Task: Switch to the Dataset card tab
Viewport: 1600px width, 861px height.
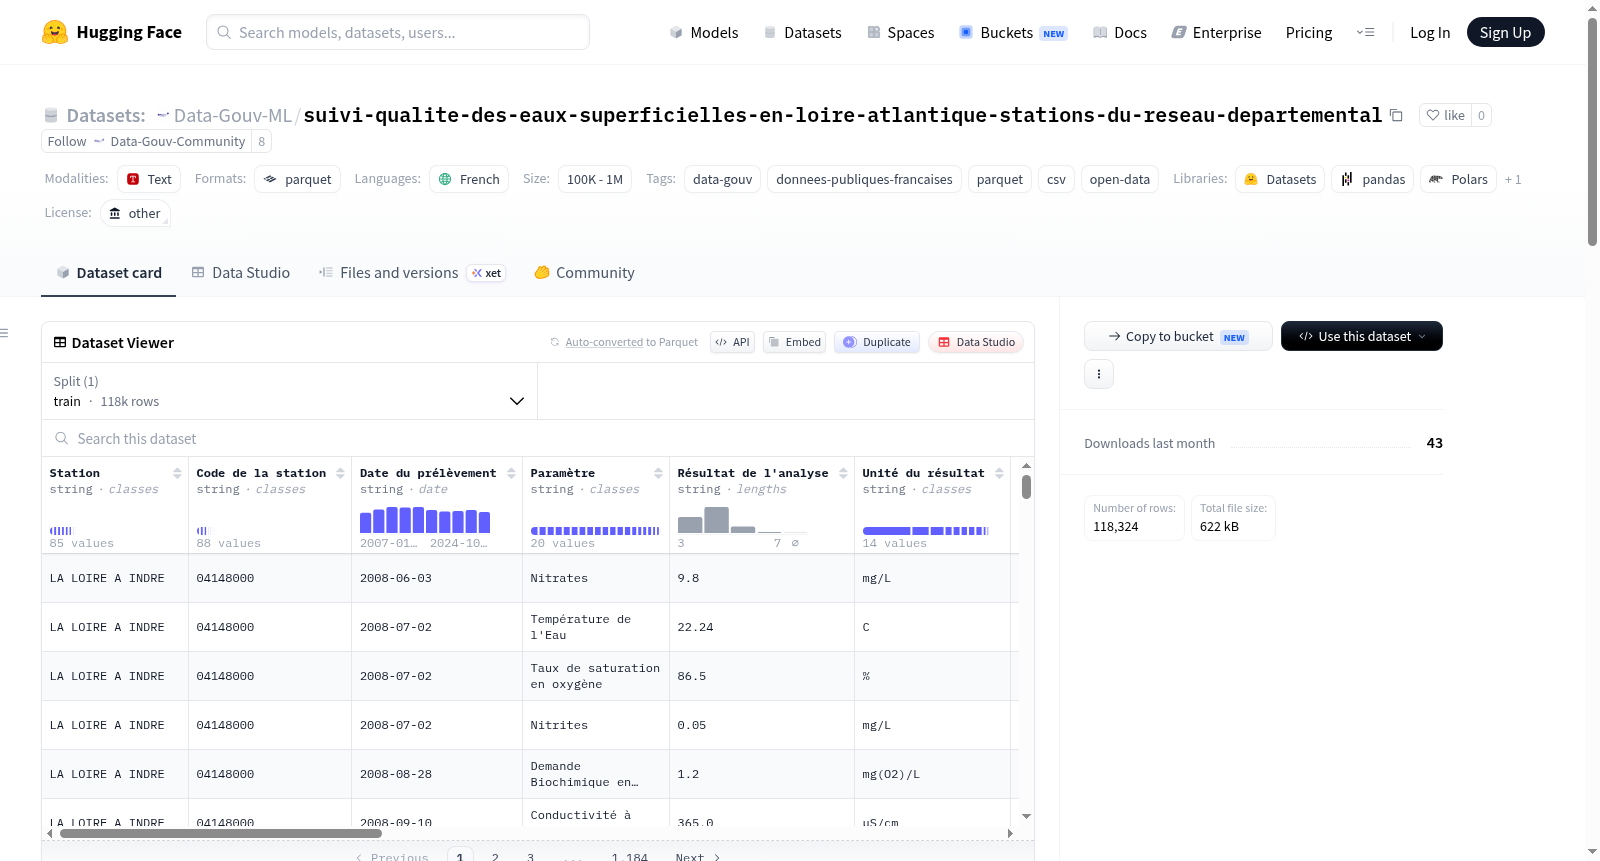Action: (108, 272)
